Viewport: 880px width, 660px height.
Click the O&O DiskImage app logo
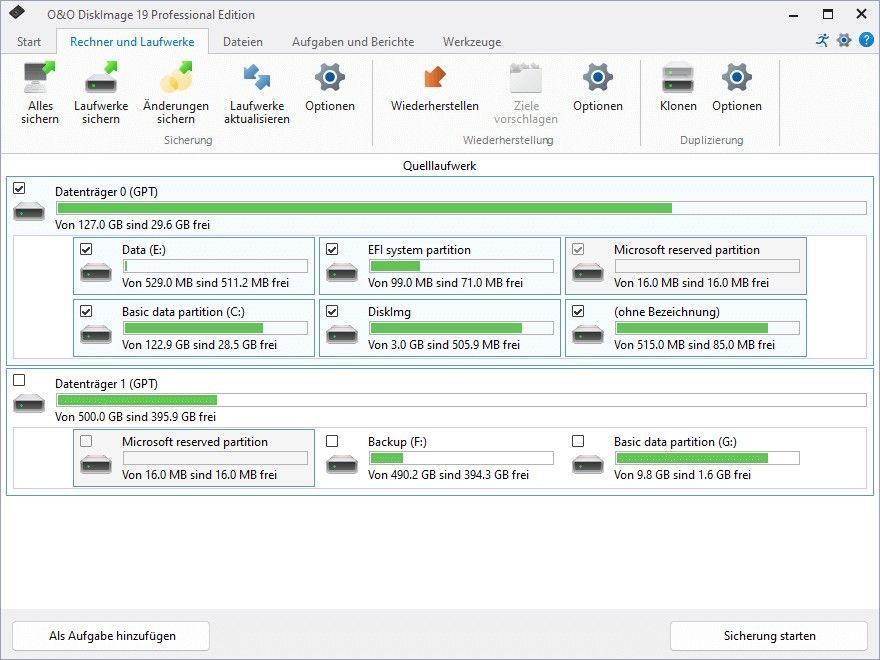point(17,12)
